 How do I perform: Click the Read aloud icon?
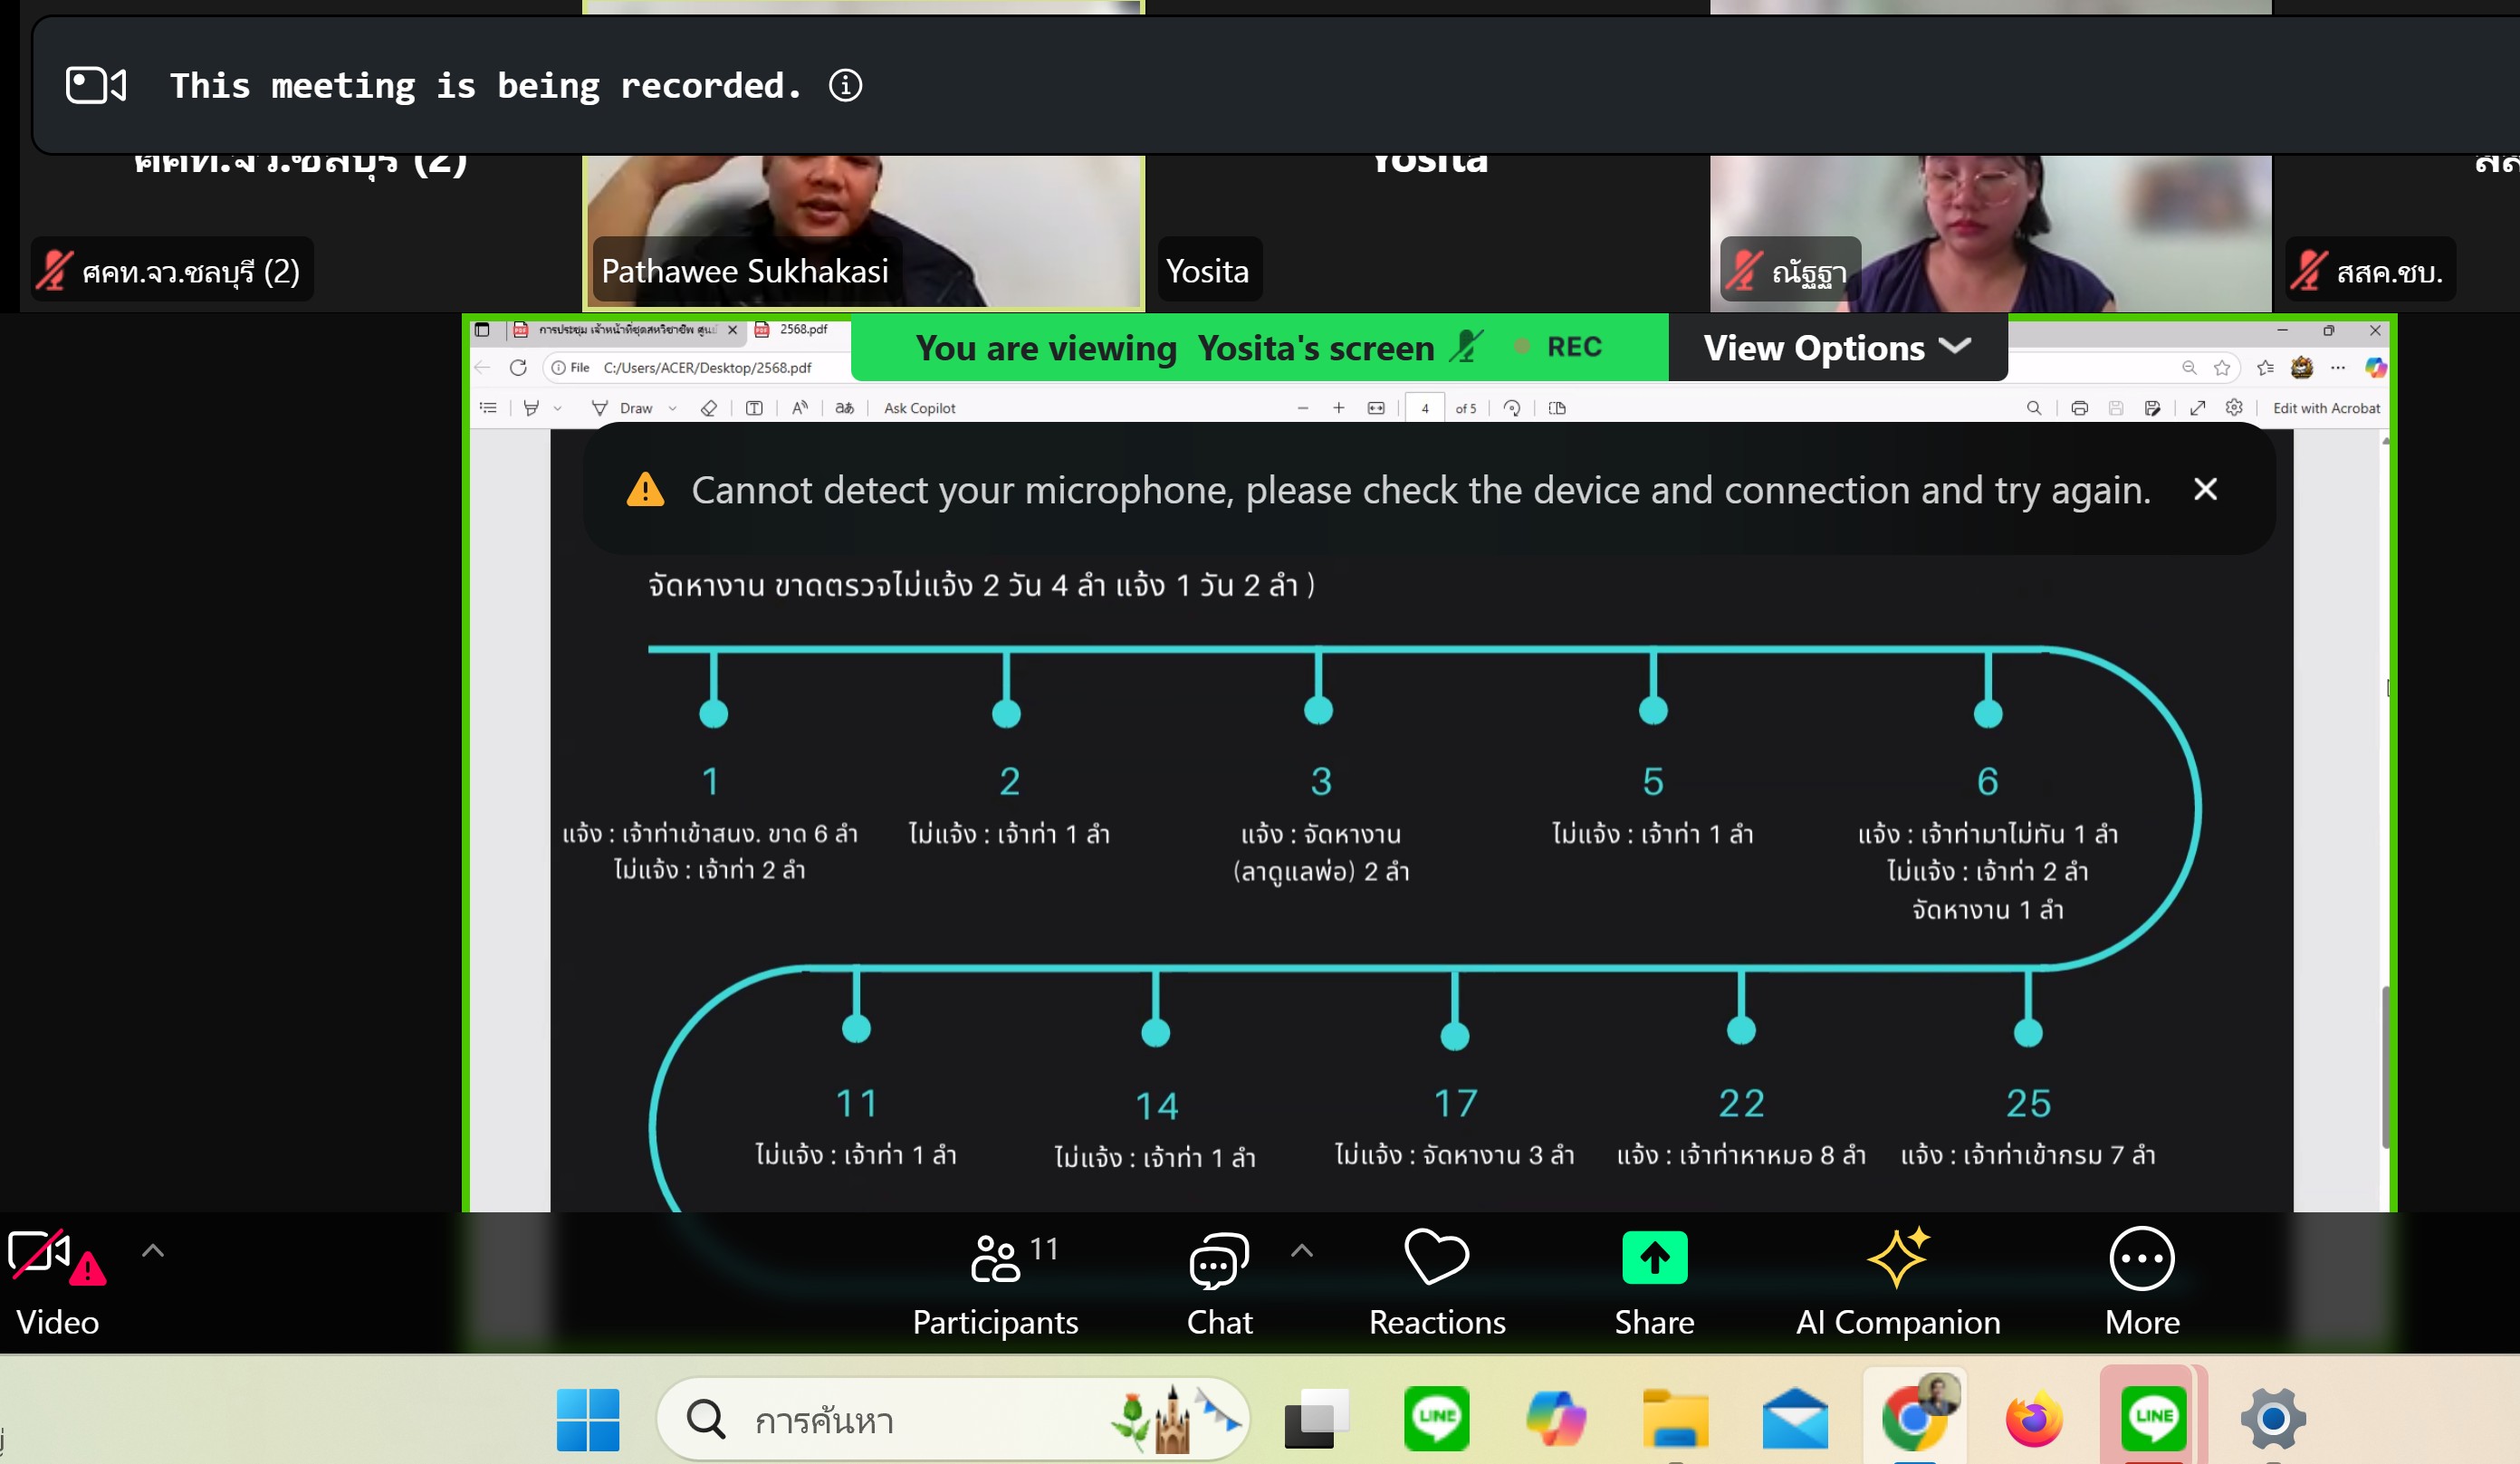click(800, 408)
